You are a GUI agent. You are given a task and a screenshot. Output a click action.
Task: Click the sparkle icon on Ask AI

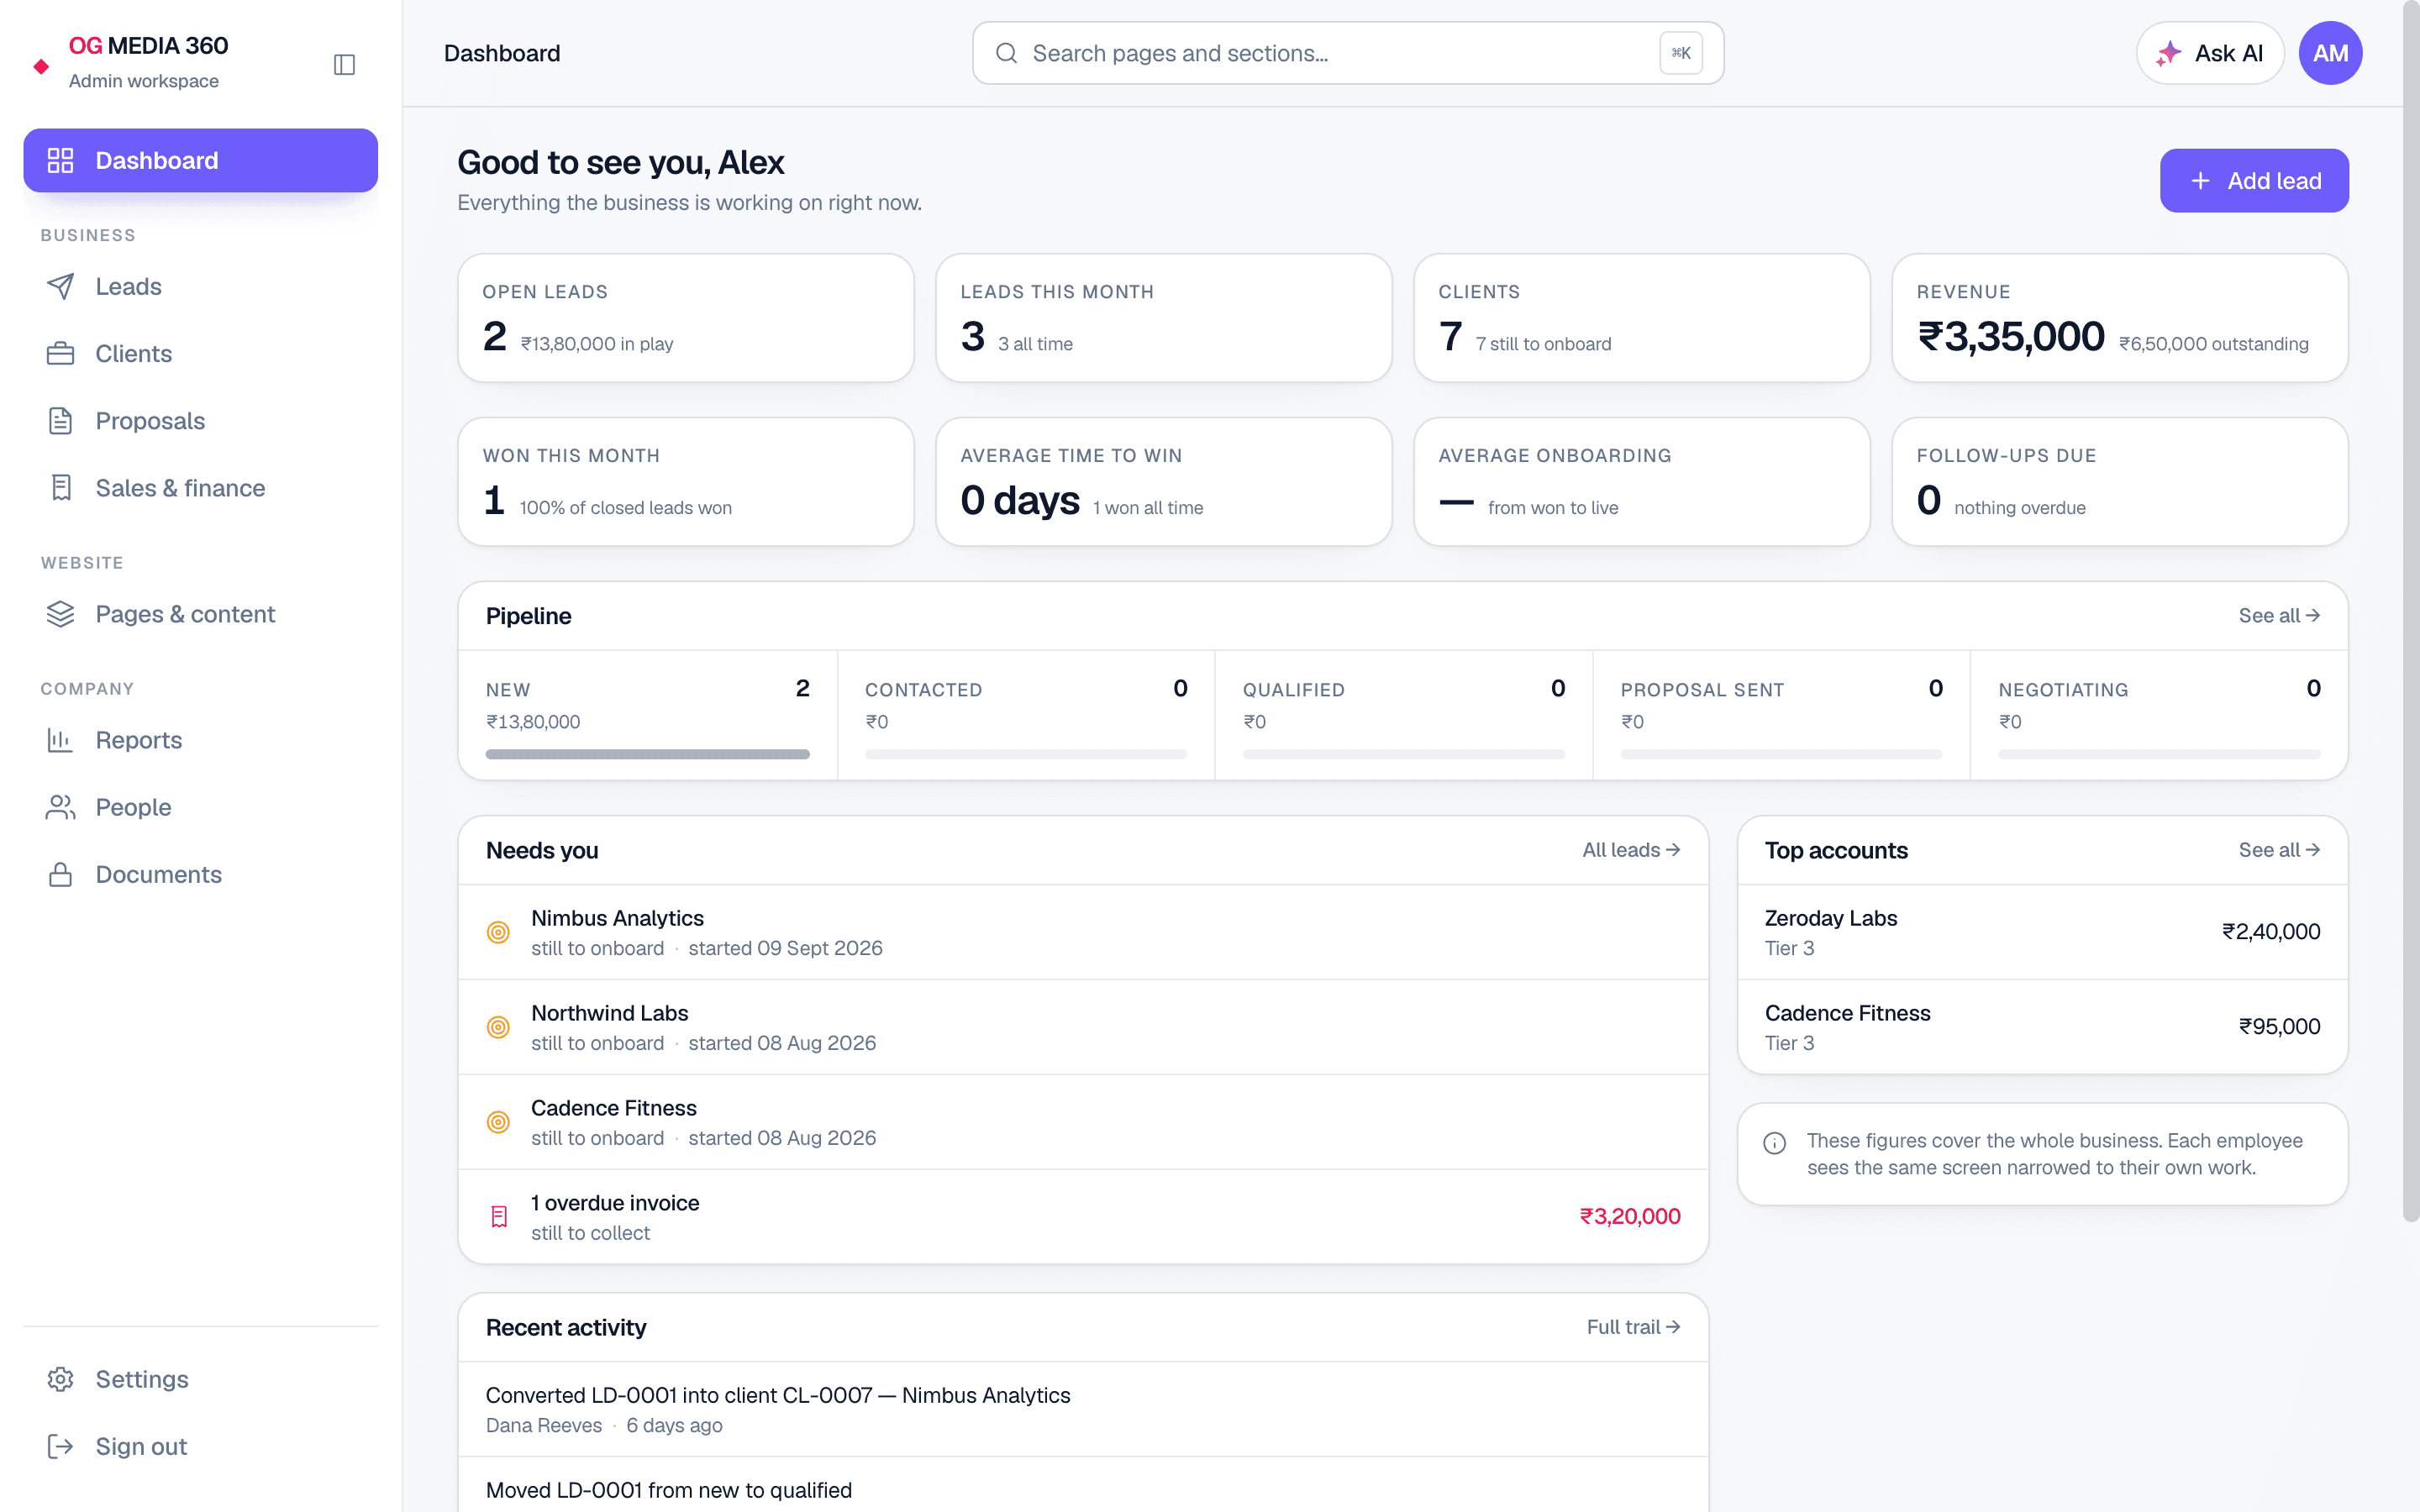(x=2168, y=54)
